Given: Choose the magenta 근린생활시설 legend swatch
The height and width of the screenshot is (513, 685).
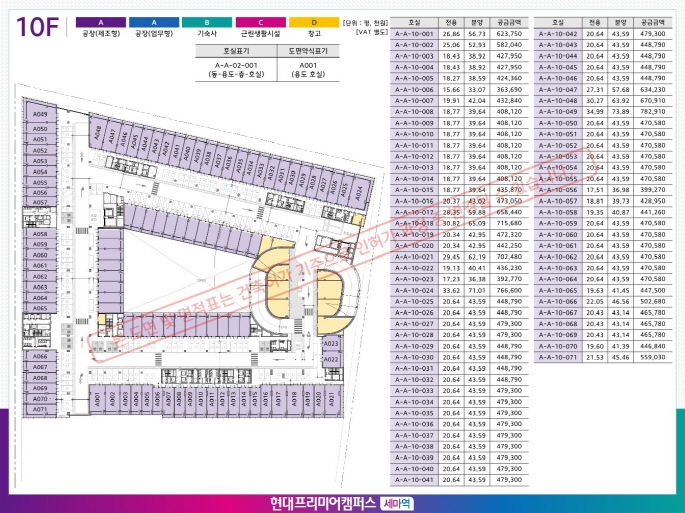Looking at the screenshot, I should [260, 21].
